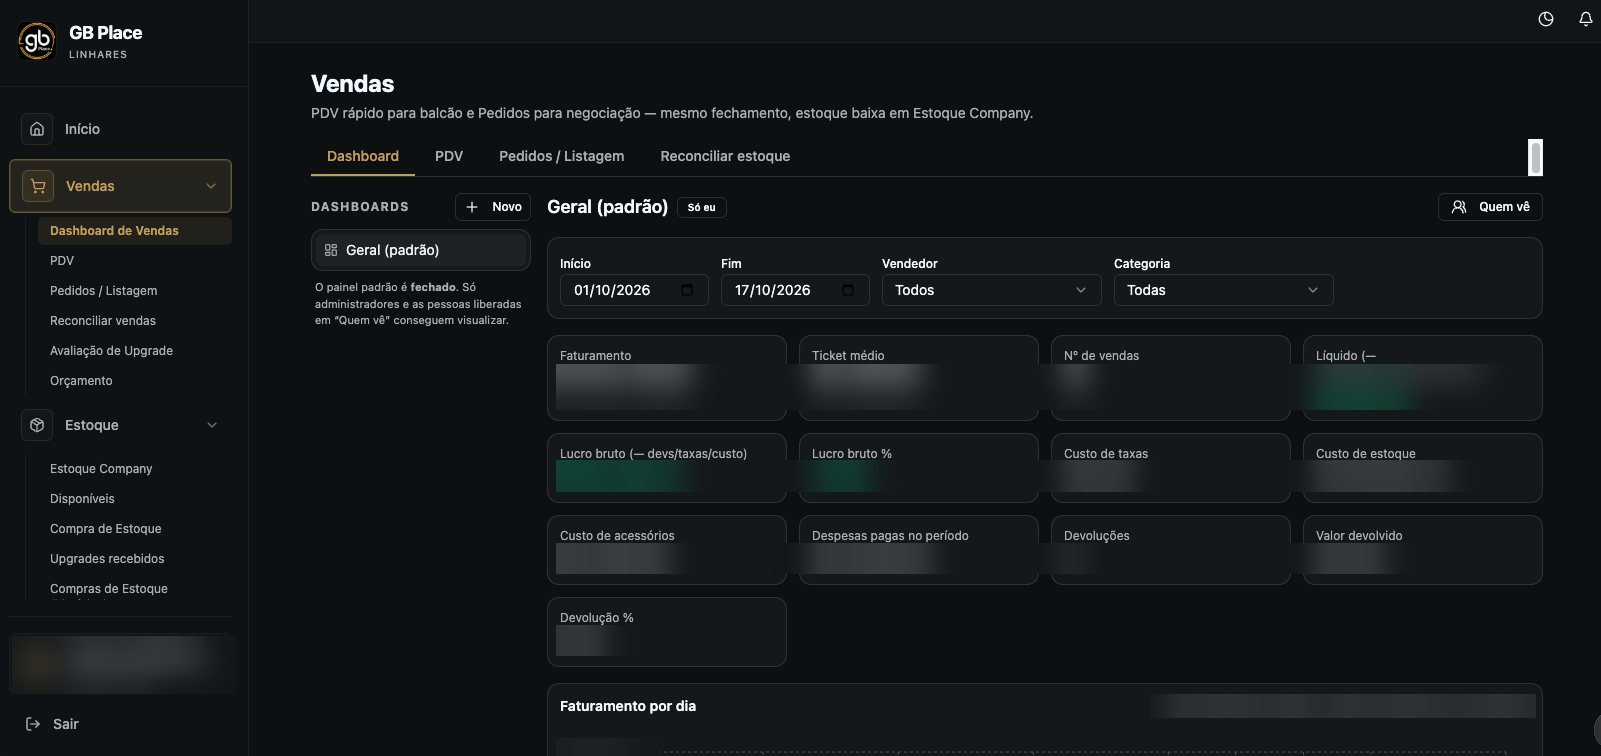
Task: Click the Início home icon
Action: pyautogui.click(x=37, y=129)
